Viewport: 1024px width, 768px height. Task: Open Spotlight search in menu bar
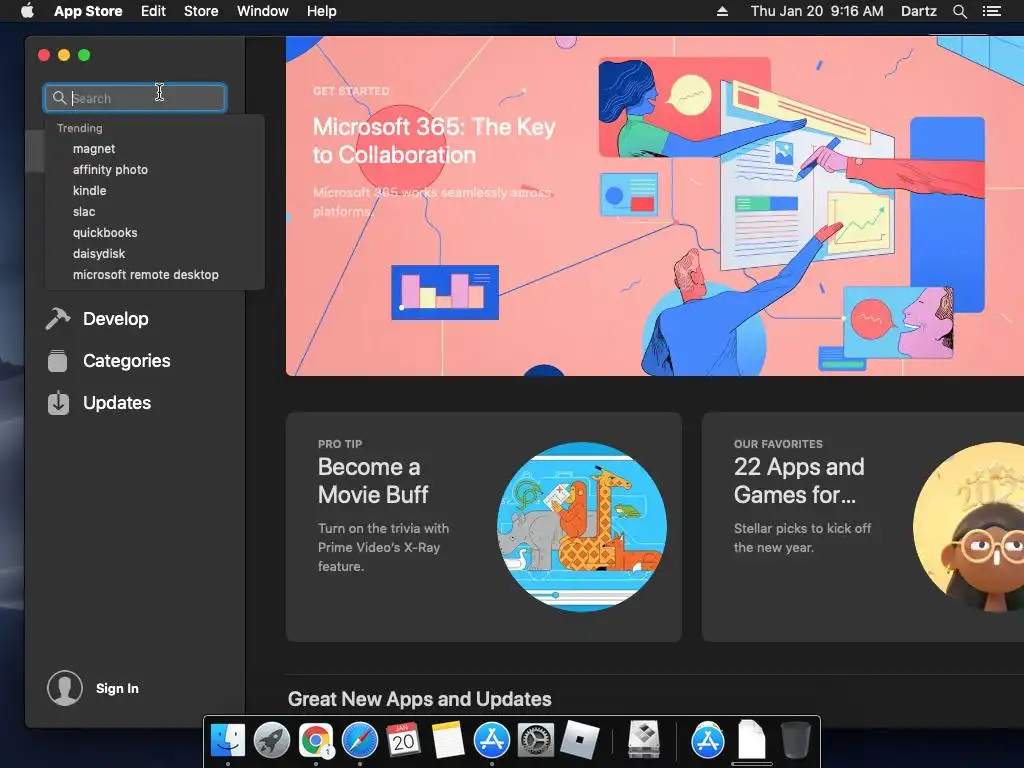coord(959,11)
